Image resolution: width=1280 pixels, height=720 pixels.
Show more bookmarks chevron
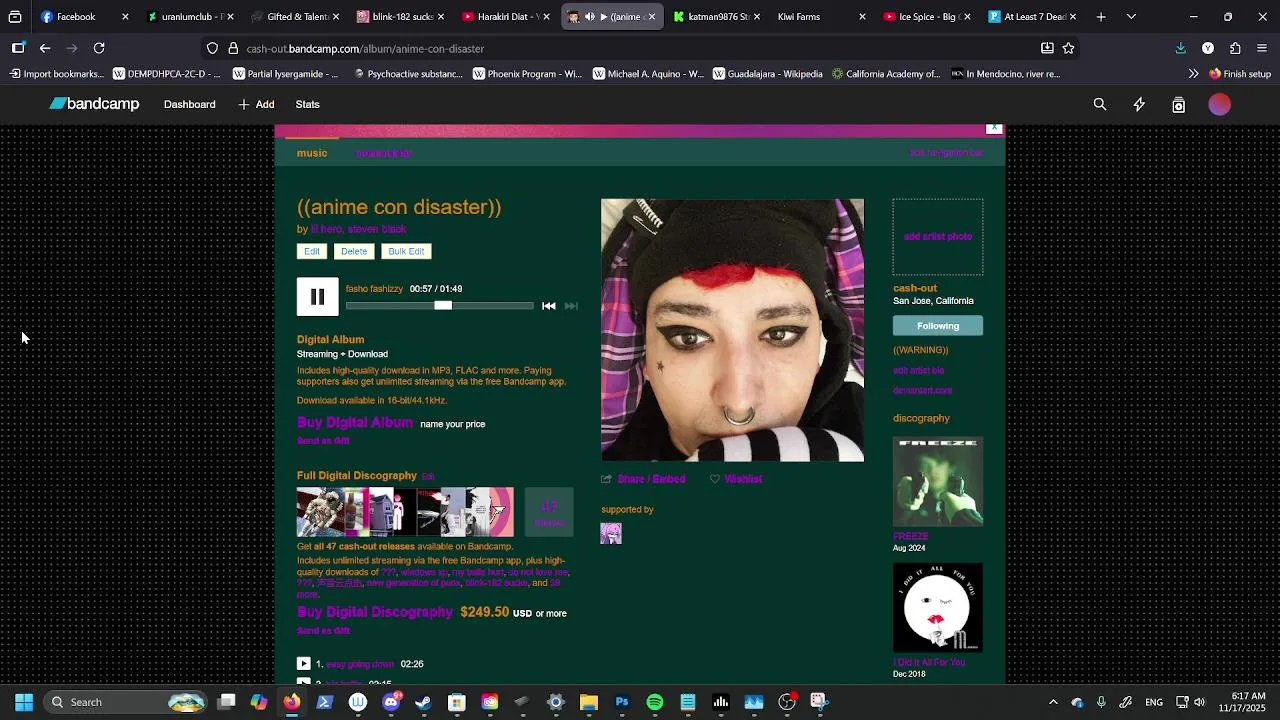pos(1193,74)
